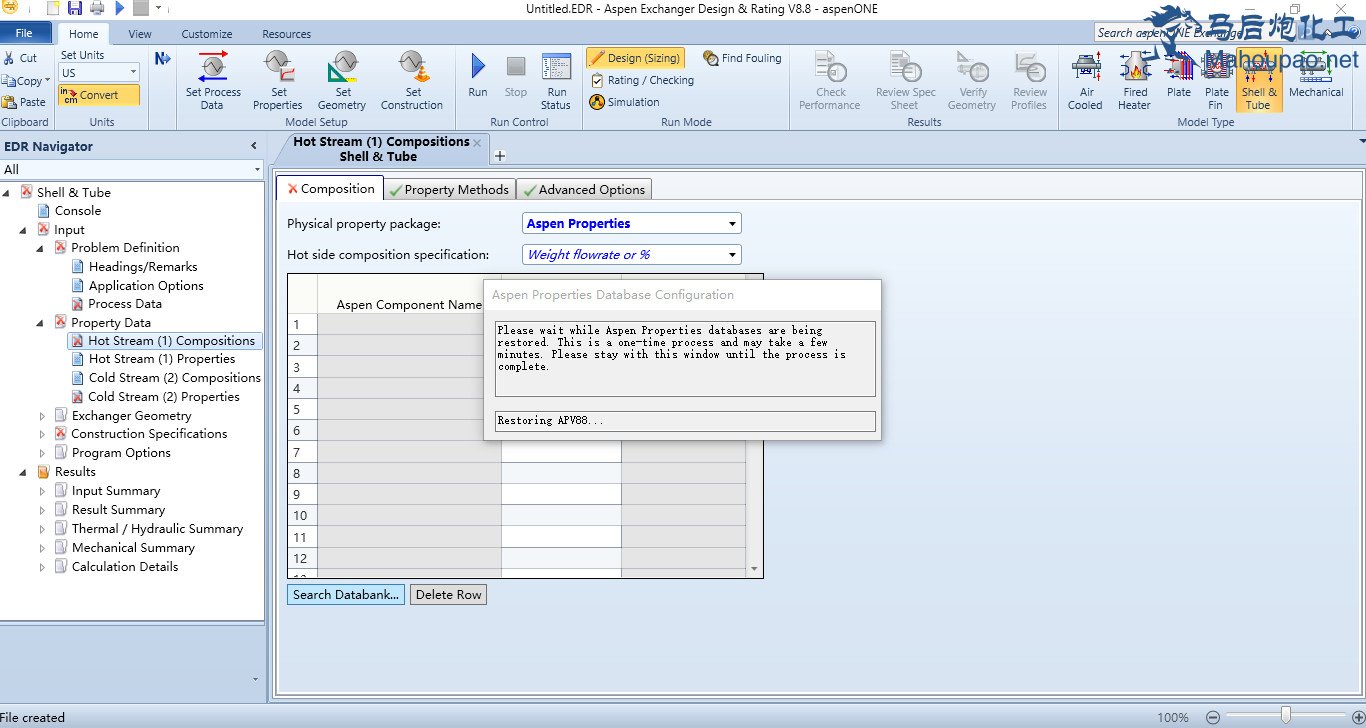Click row 9 middle composition cell
Viewport: 1366px width, 728px height.
(561, 494)
